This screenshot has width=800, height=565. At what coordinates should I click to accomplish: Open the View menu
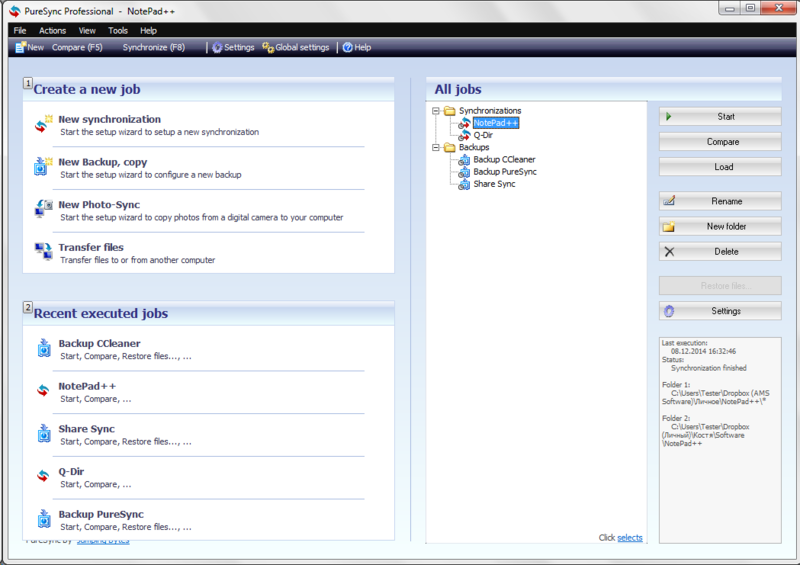[x=87, y=31]
